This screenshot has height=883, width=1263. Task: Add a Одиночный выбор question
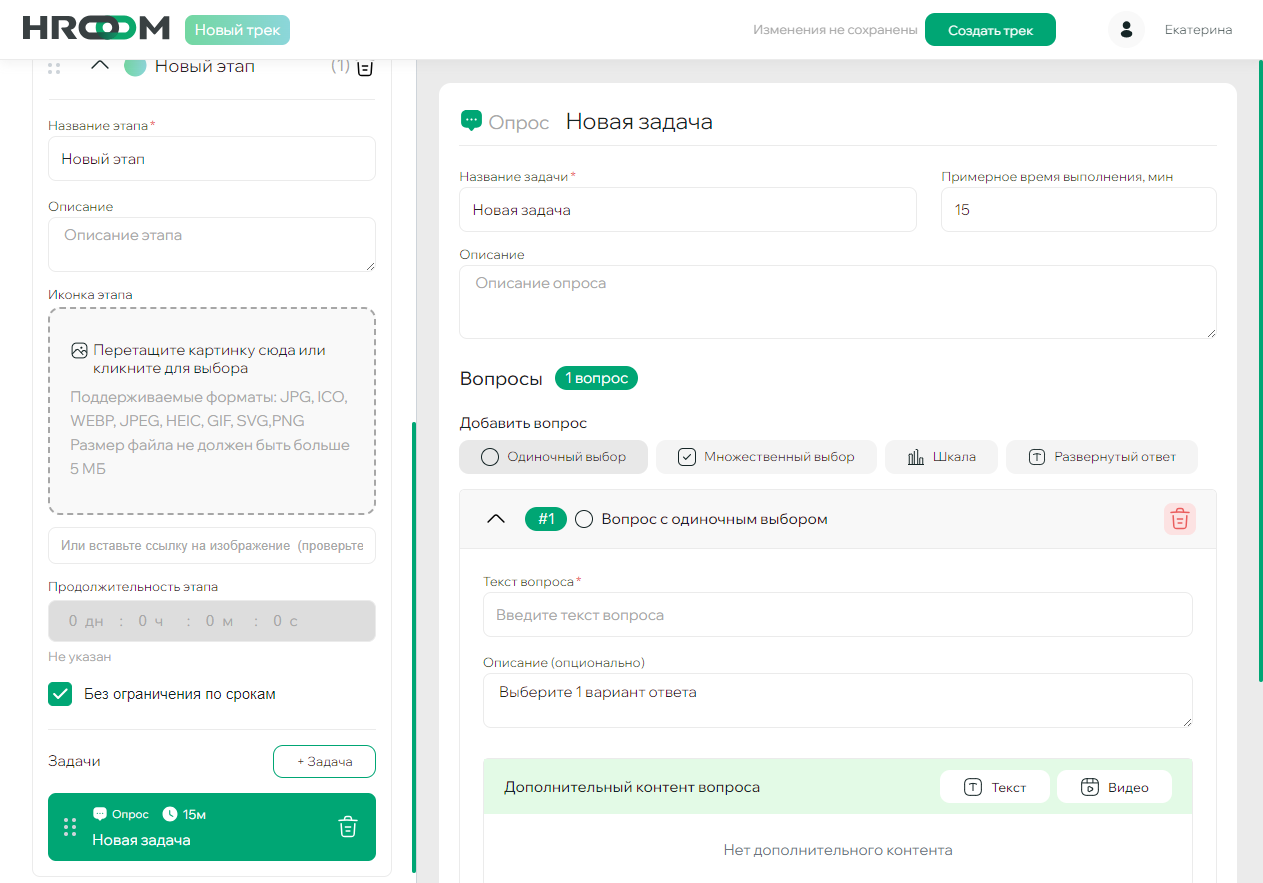553,457
